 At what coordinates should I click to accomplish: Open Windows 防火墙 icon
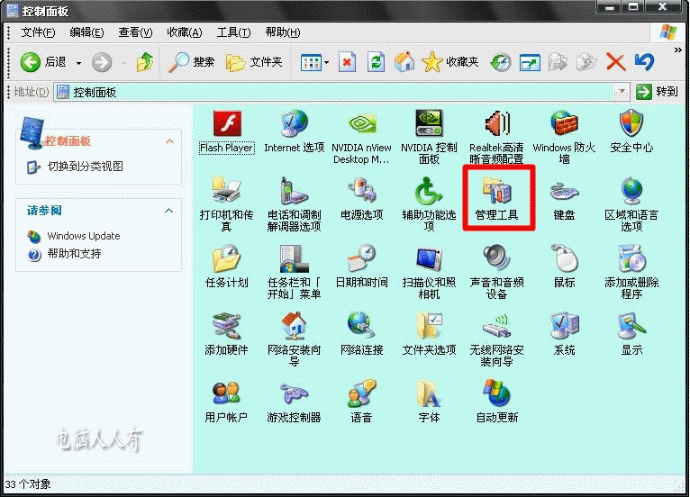564,136
